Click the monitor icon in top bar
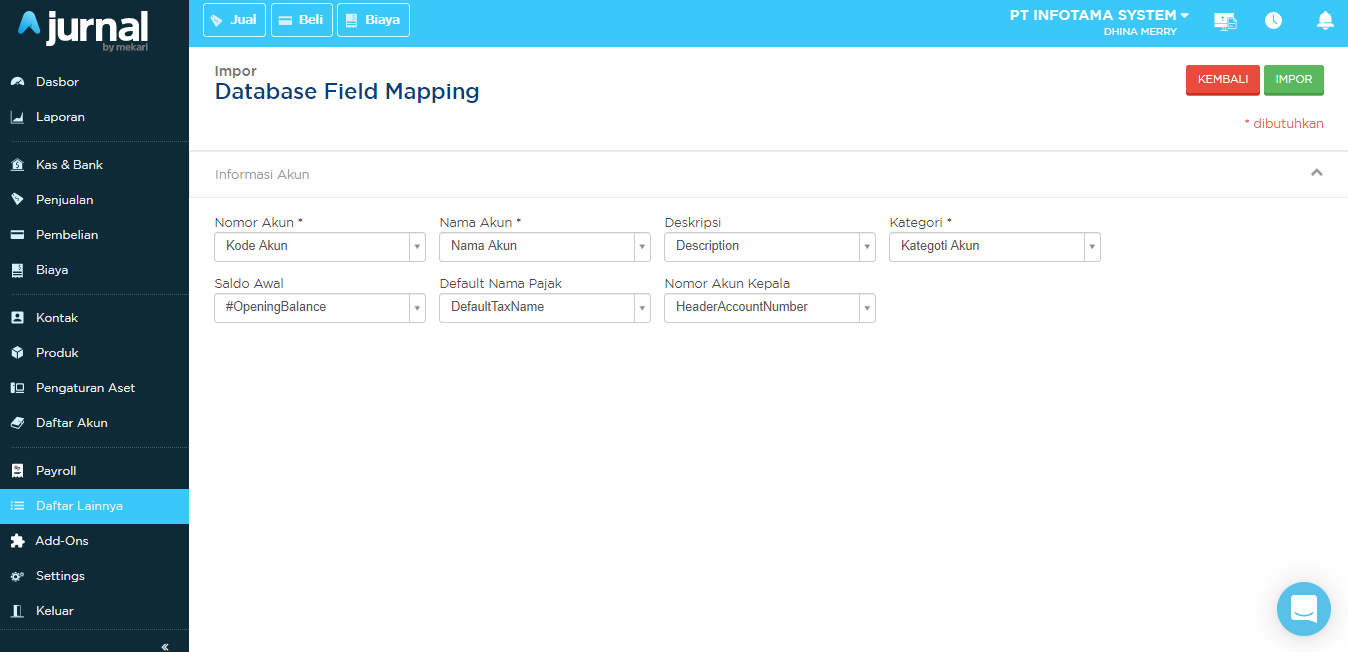The width and height of the screenshot is (1348, 652). 1224,21
